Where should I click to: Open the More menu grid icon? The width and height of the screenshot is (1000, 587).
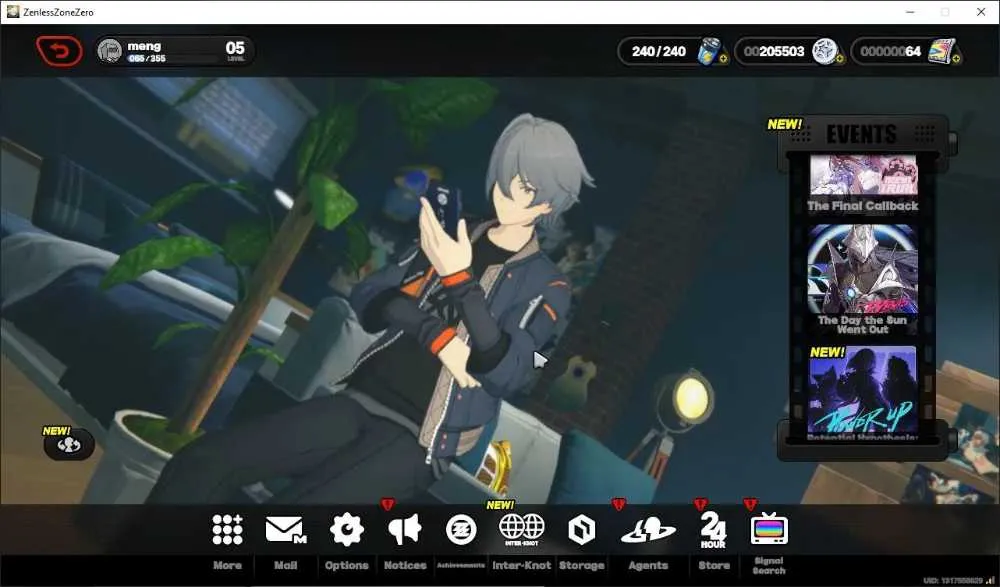coord(228,530)
